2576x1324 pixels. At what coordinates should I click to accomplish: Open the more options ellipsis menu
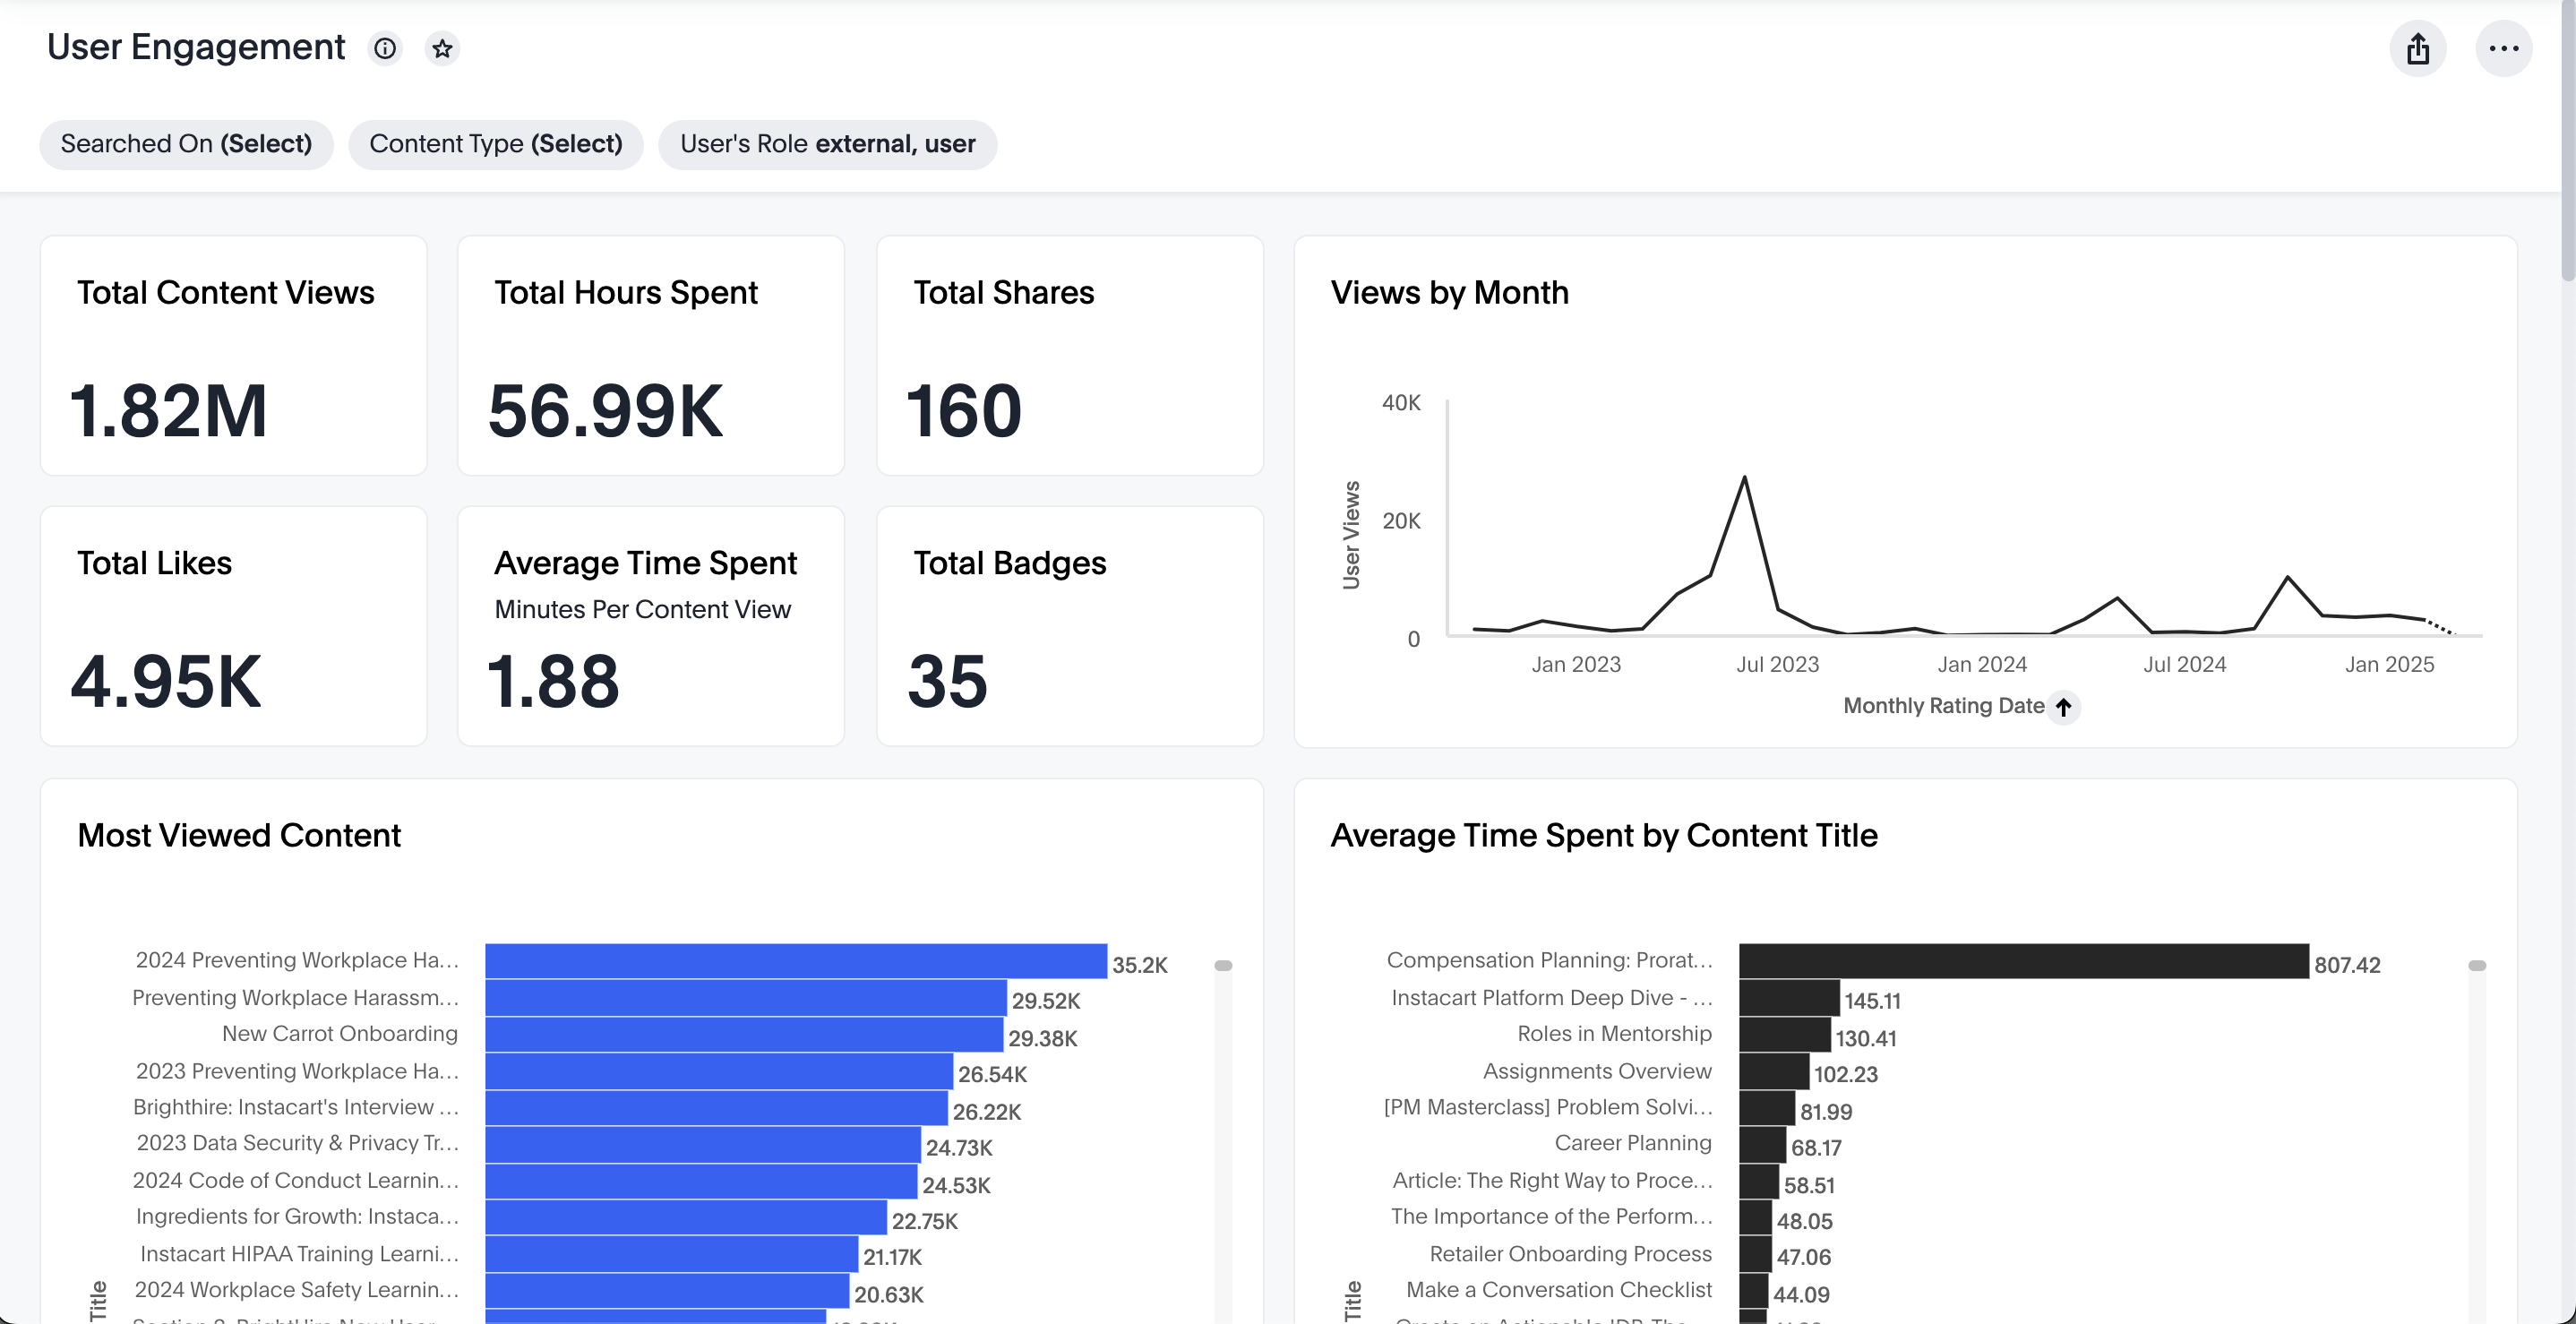pyautogui.click(x=2503, y=48)
